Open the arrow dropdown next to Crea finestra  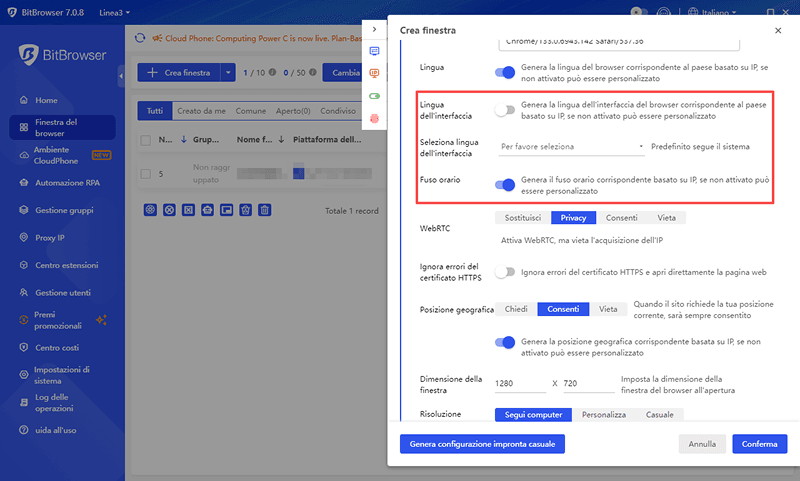click(228, 72)
